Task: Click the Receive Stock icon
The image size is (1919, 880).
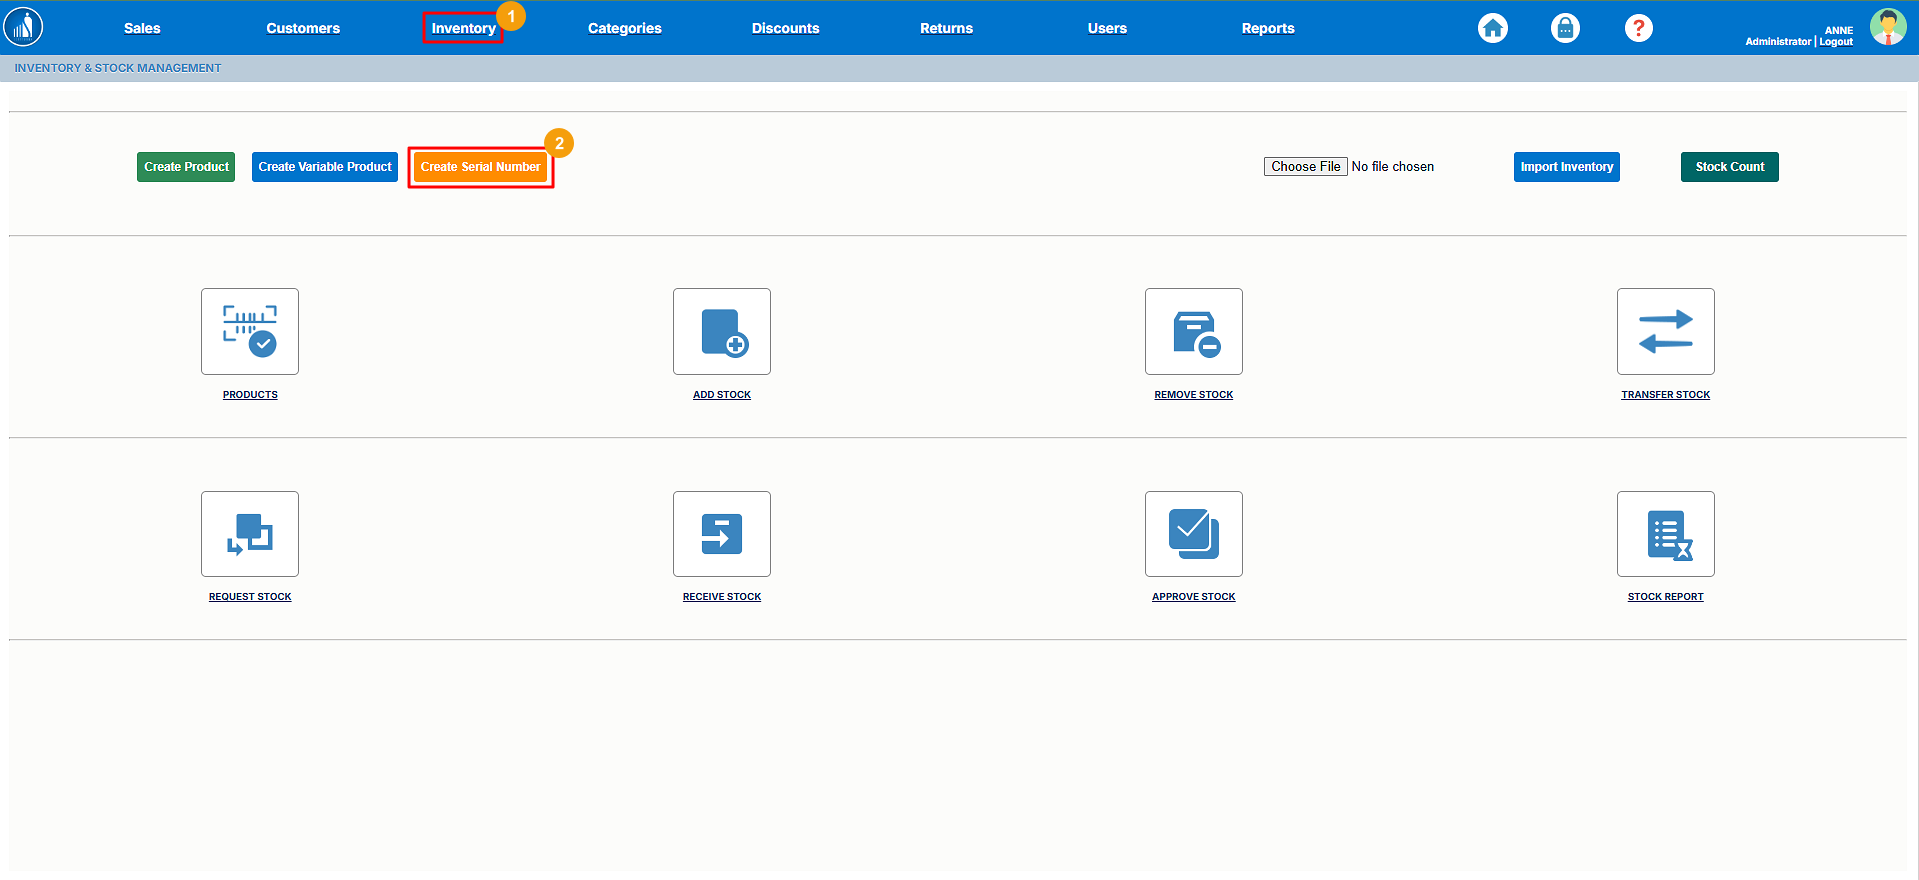Action: [722, 534]
